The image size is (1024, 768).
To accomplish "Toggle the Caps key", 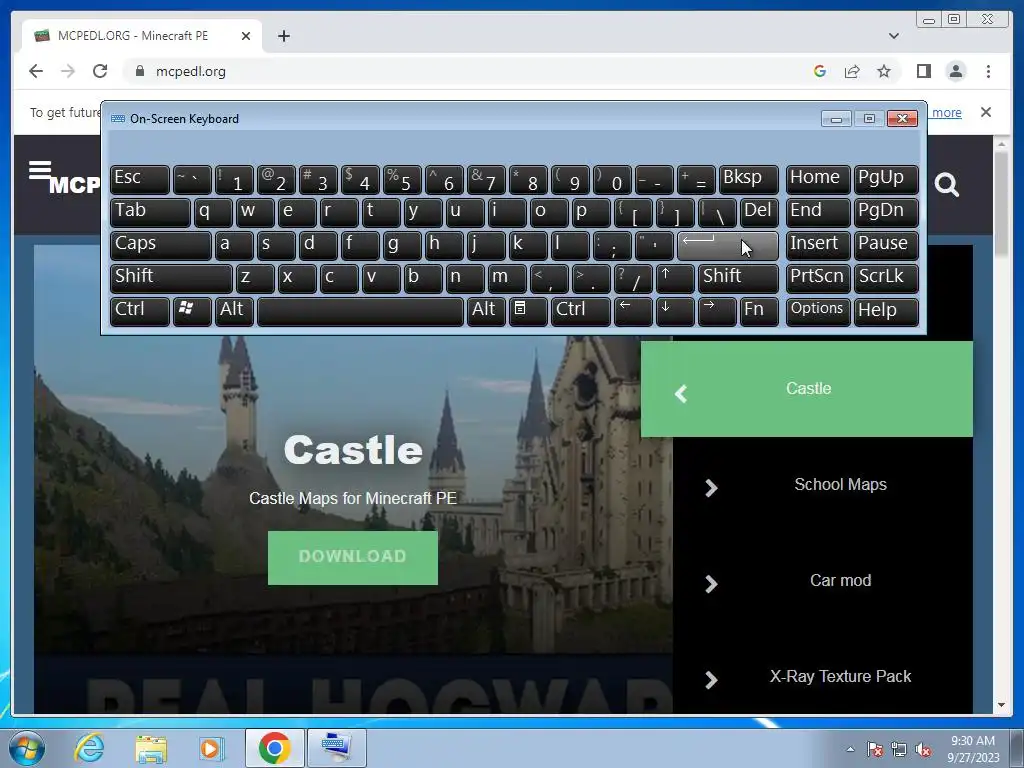I will point(161,245).
